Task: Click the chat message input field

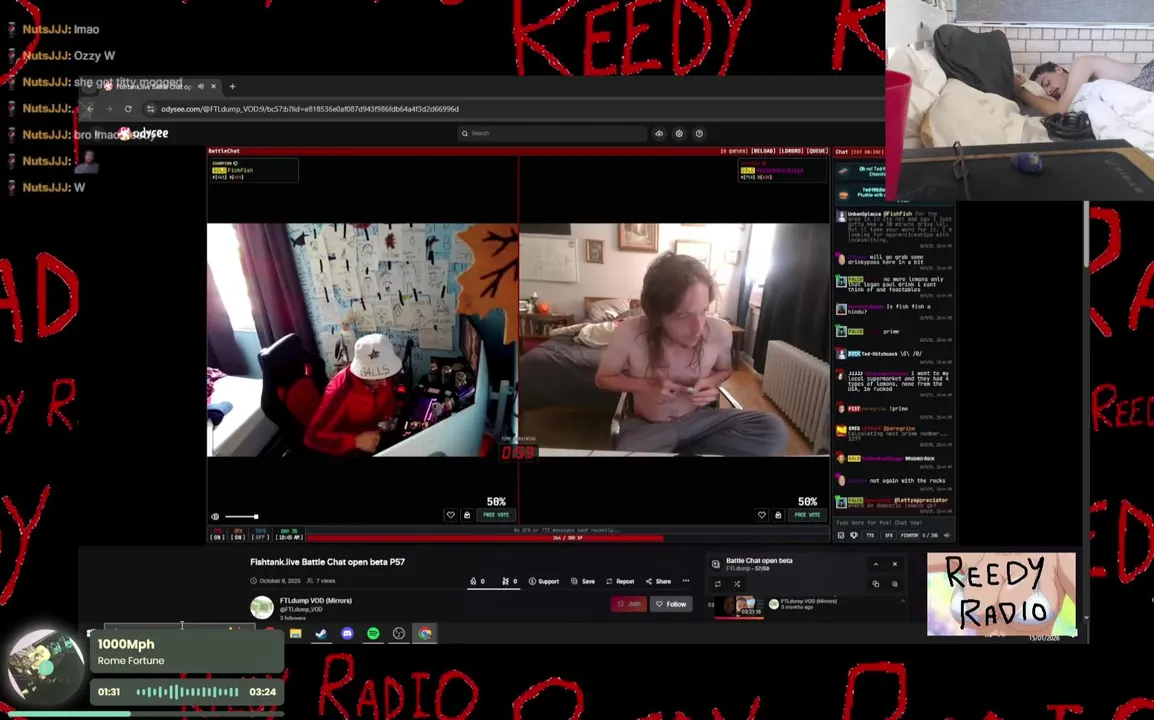Action: click(x=893, y=523)
